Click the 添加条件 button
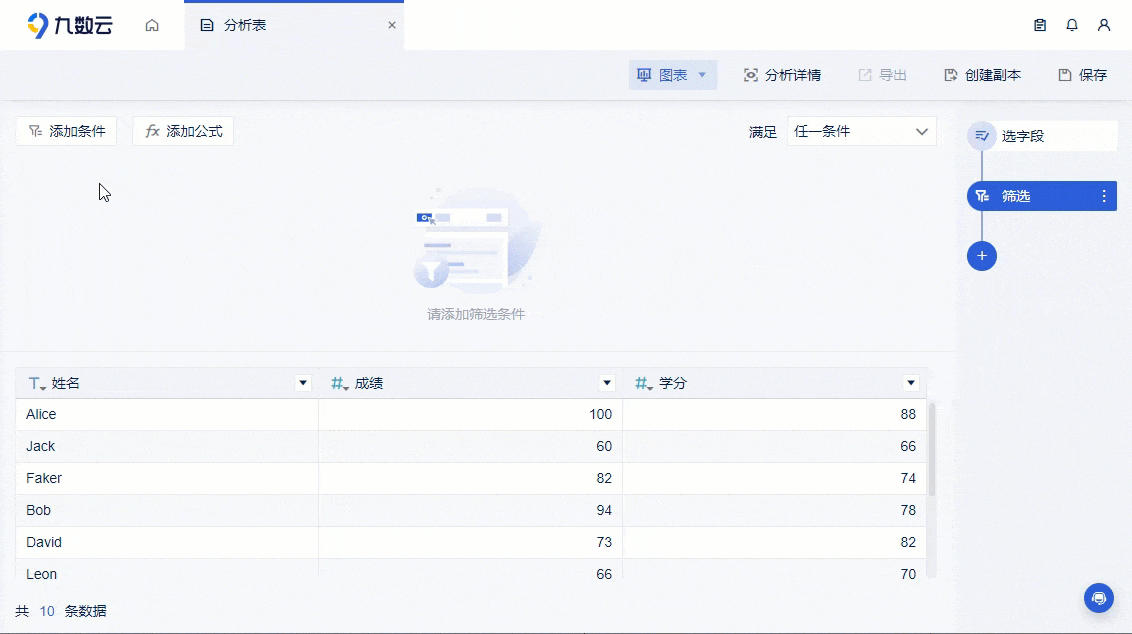The image size is (1132, 634). (66, 131)
